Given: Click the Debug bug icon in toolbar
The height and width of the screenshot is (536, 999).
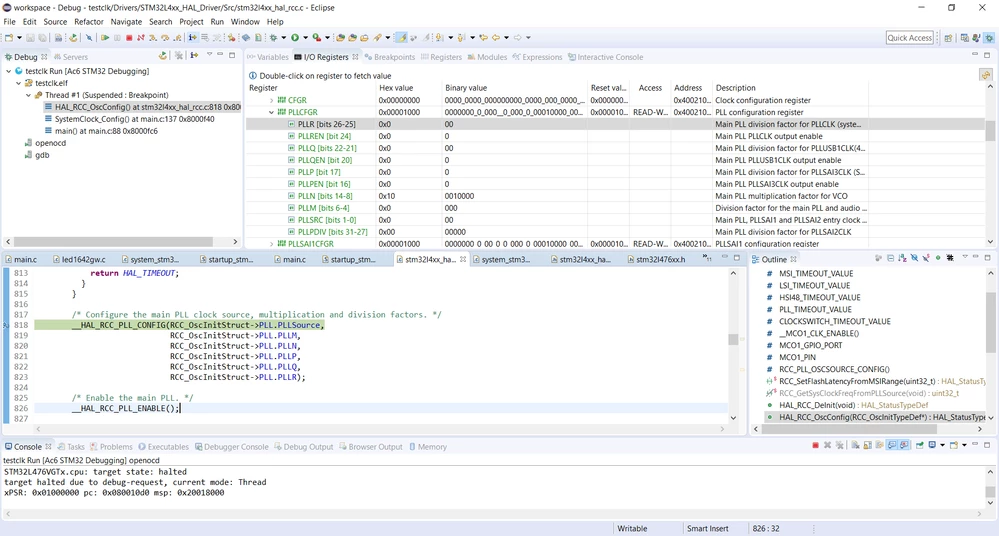Looking at the screenshot, I should coord(273,38).
